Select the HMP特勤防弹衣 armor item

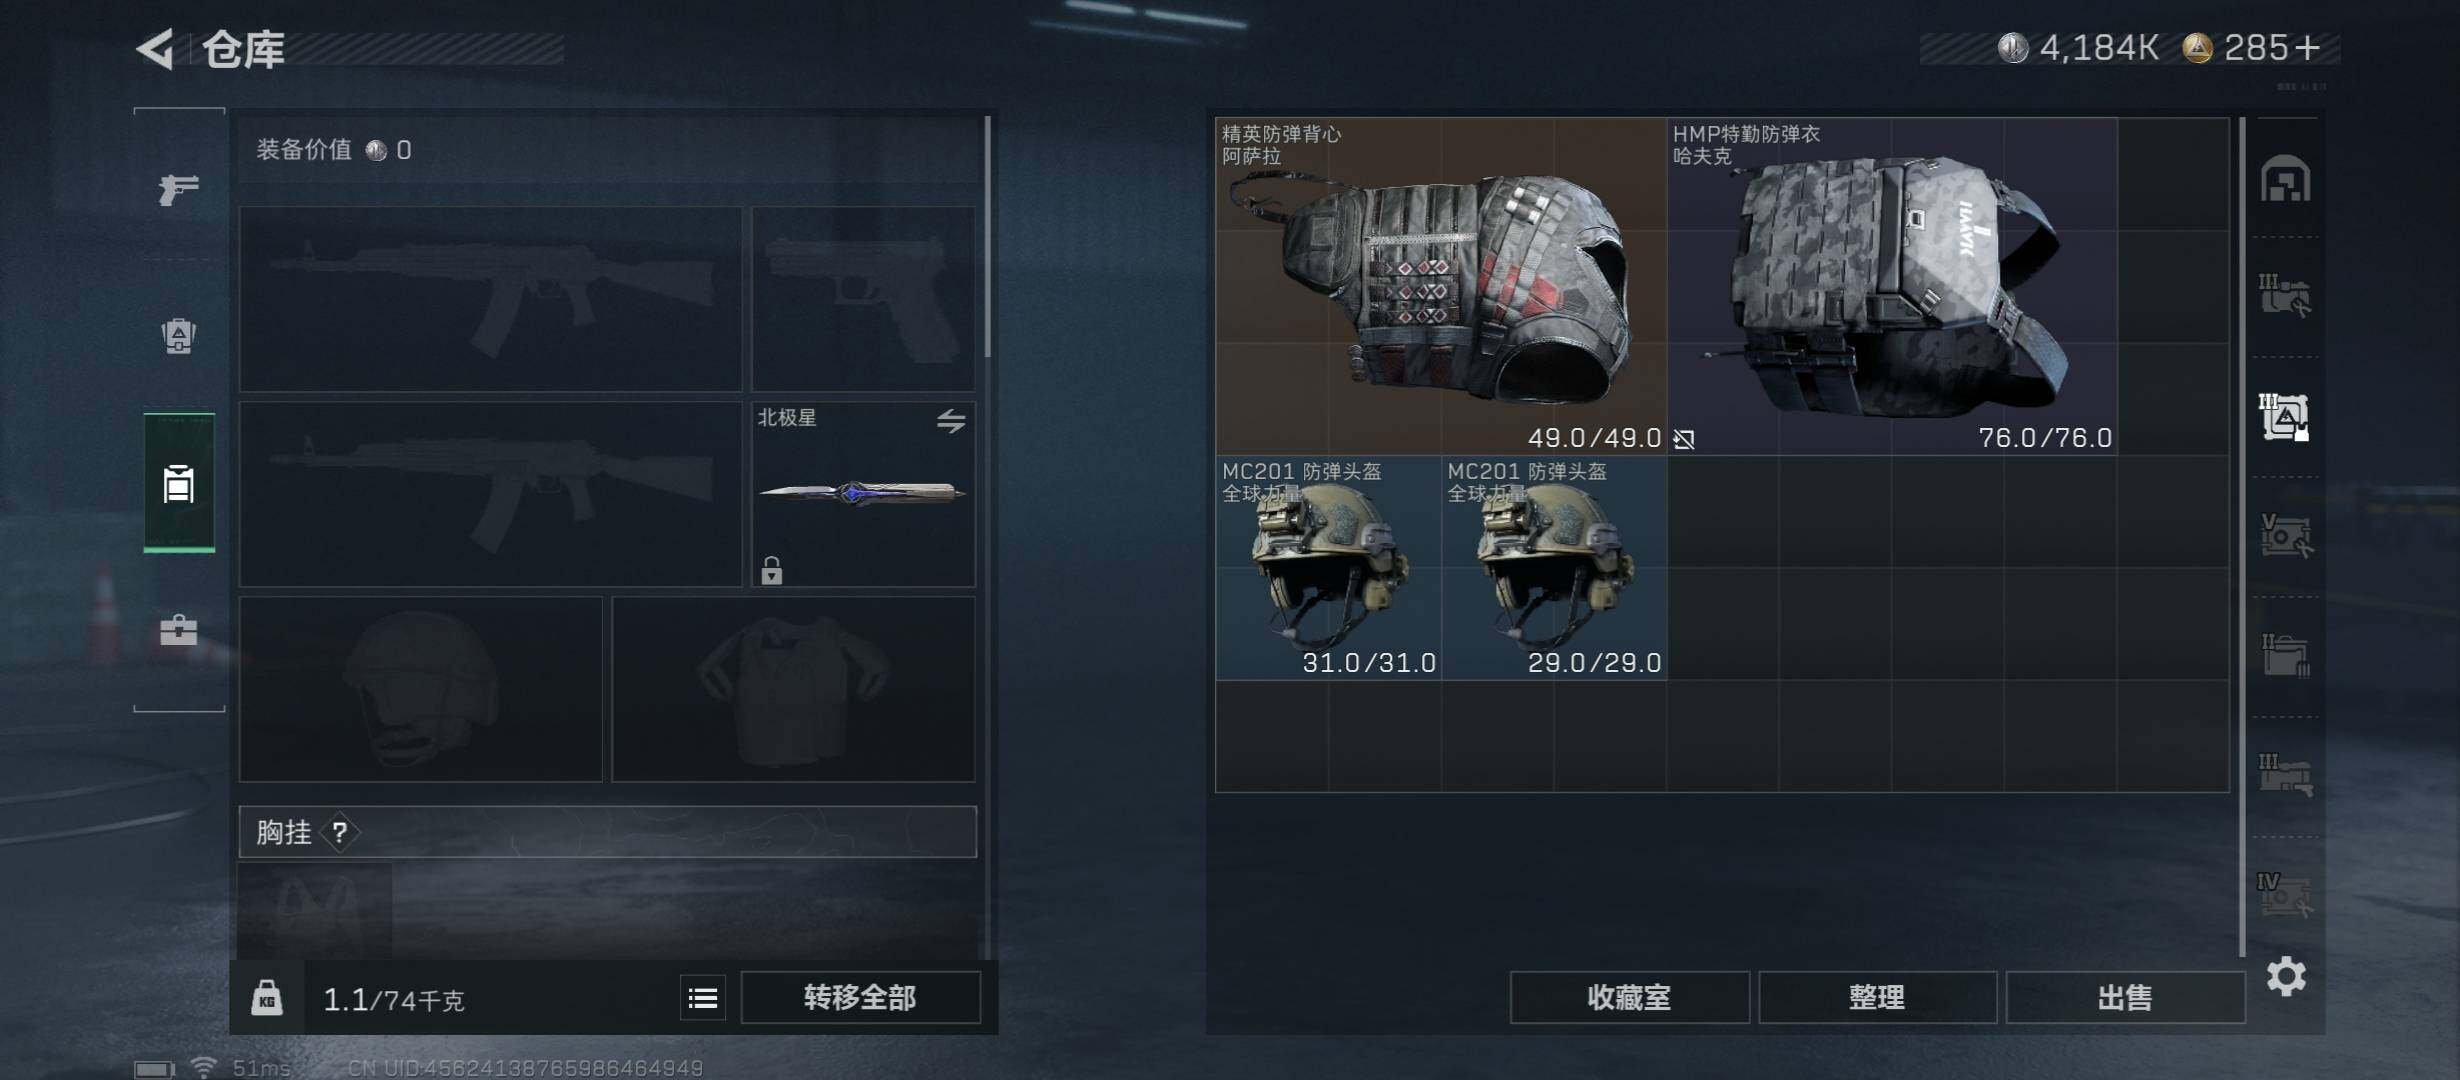[x=1893, y=286]
